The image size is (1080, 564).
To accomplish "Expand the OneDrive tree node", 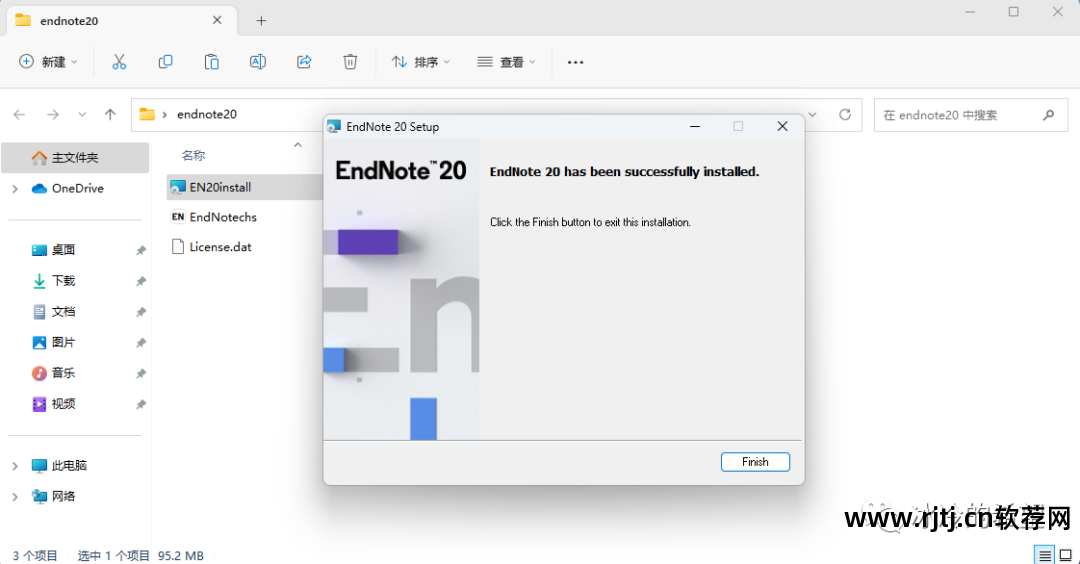I will (15, 189).
